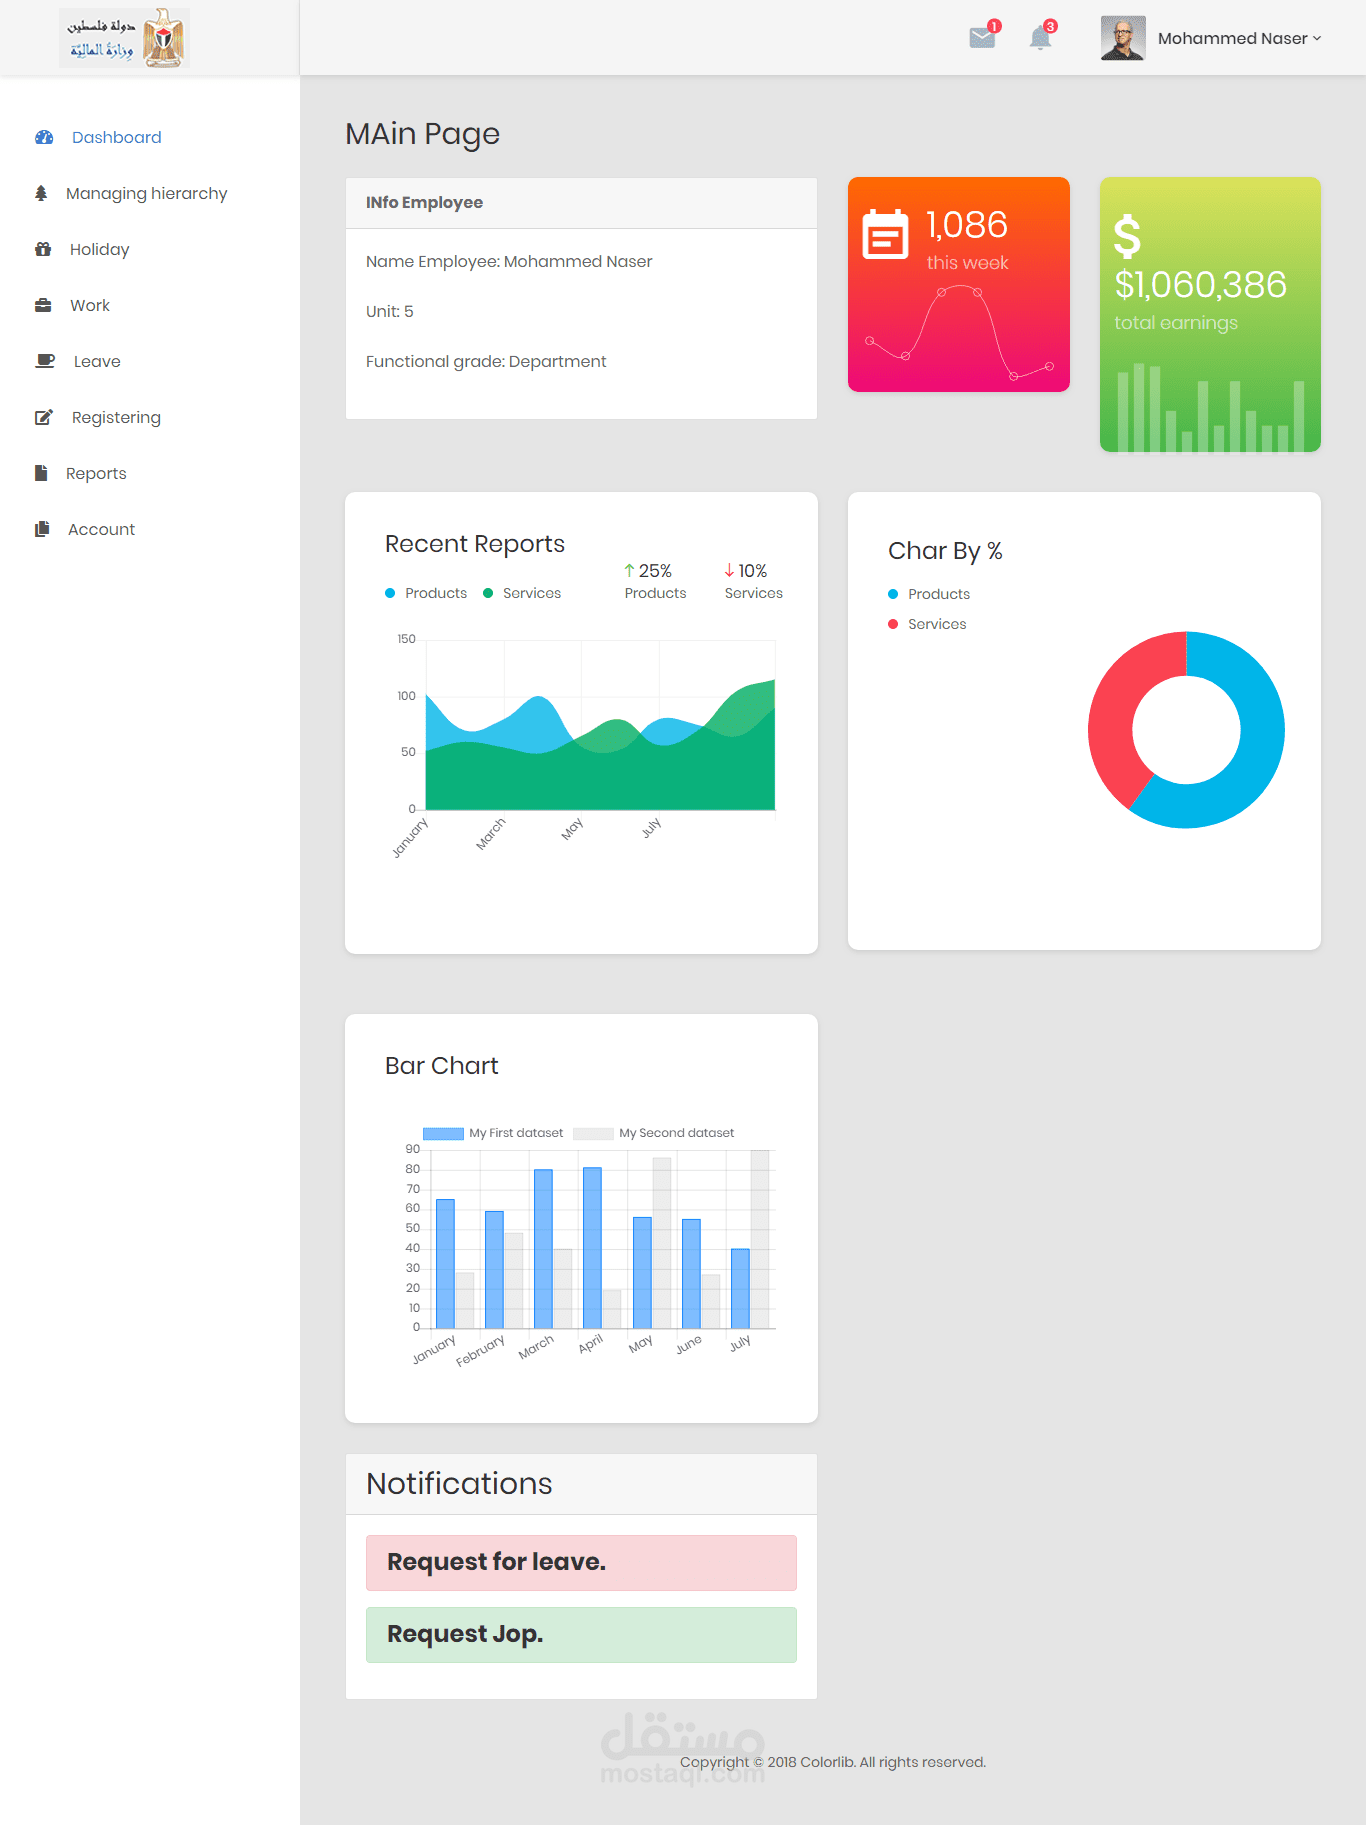Click the dollar sign icon on green card
This screenshot has height=1825, width=1366.
pyautogui.click(x=1127, y=237)
